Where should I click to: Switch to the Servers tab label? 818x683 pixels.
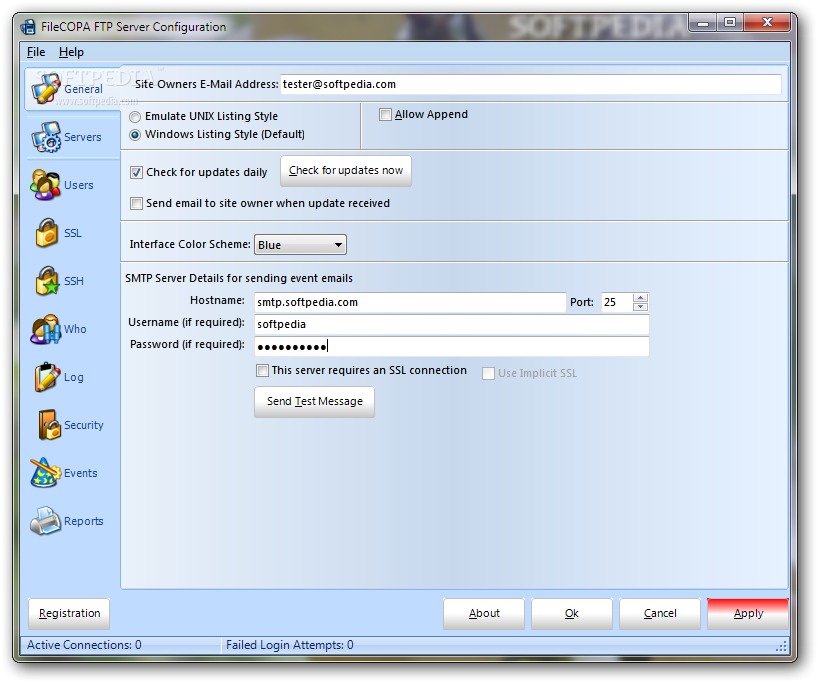(82, 137)
